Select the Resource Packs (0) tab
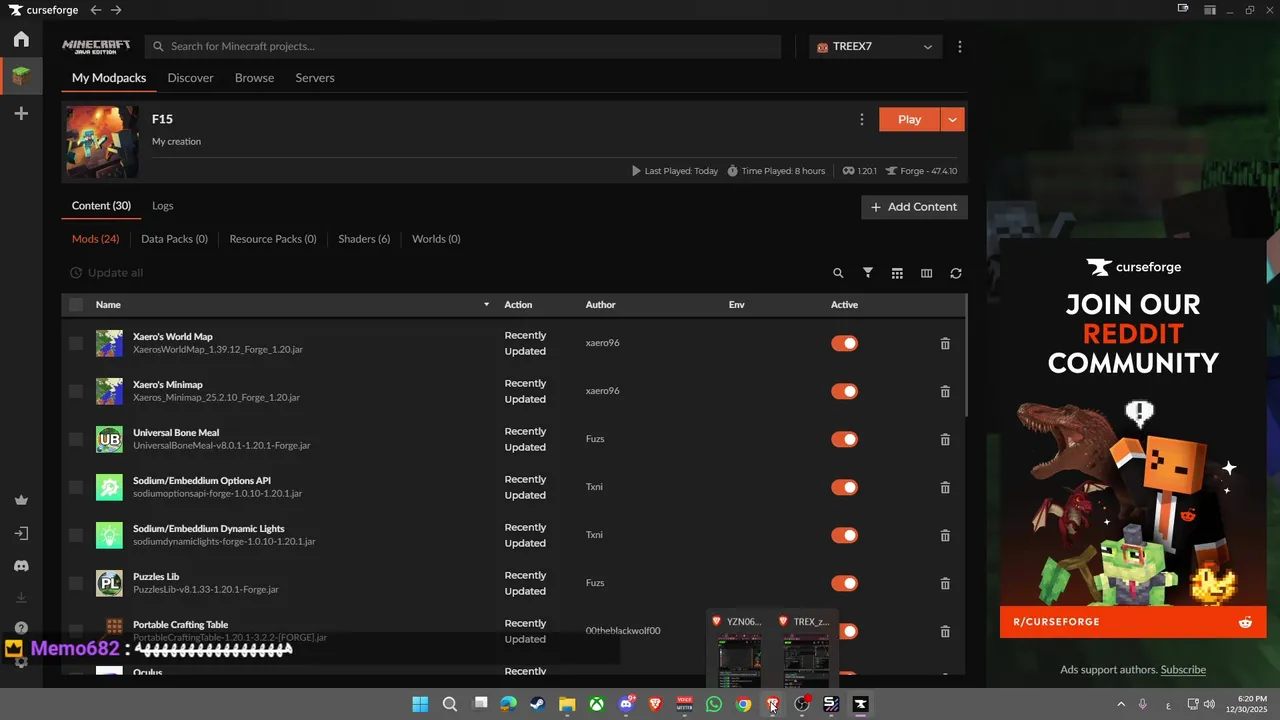Viewport: 1280px width, 720px height. coord(273,239)
